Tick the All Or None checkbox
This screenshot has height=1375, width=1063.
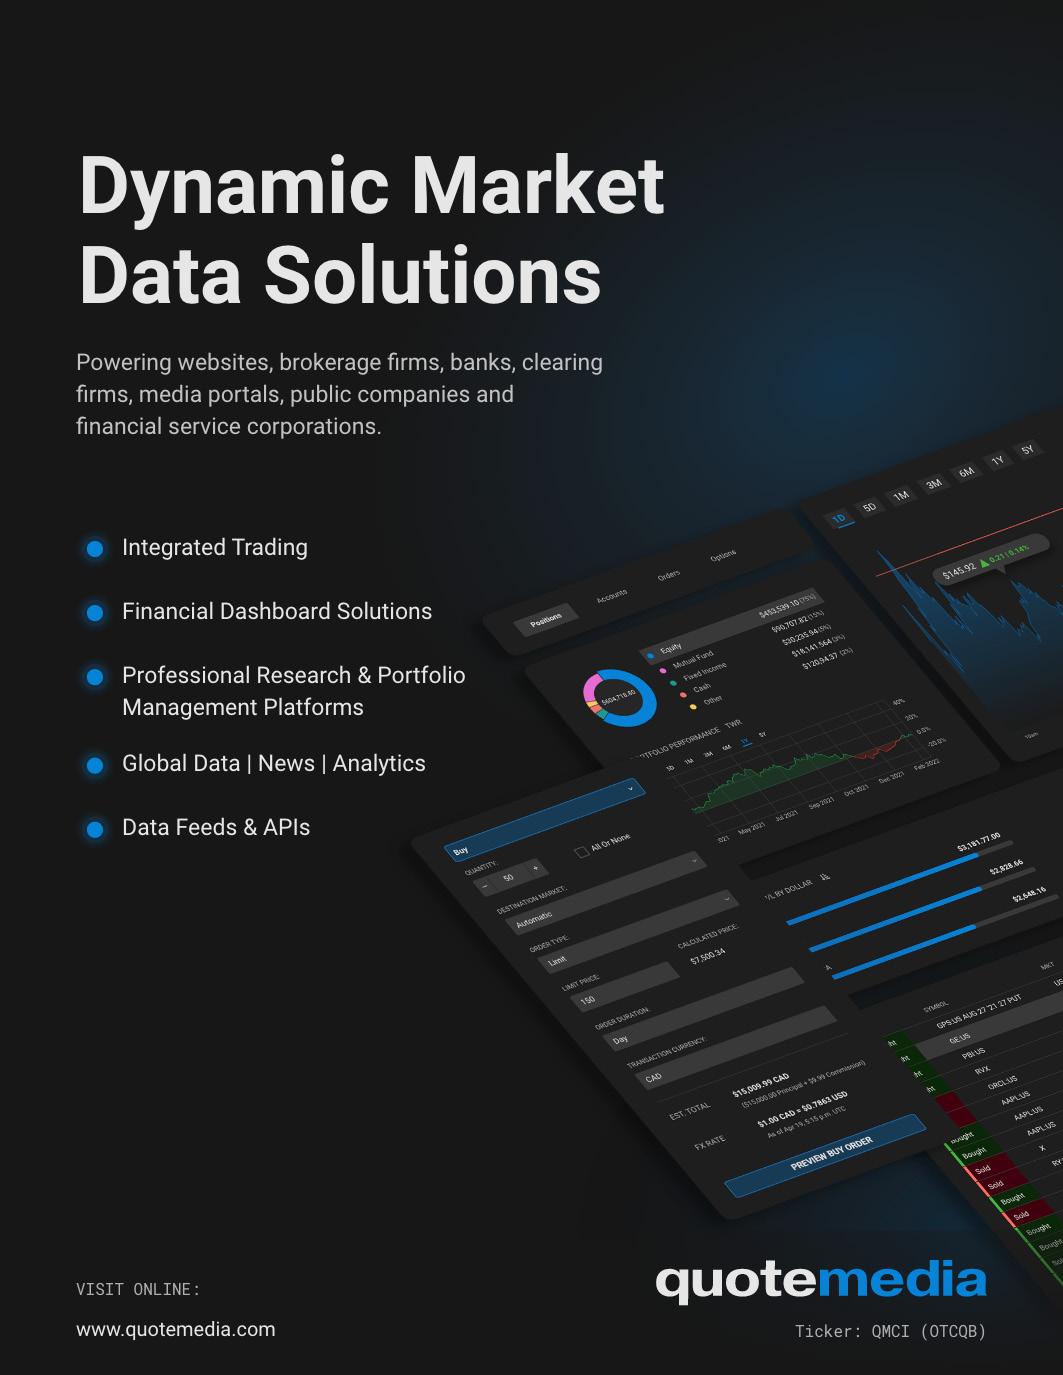tap(581, 851)
